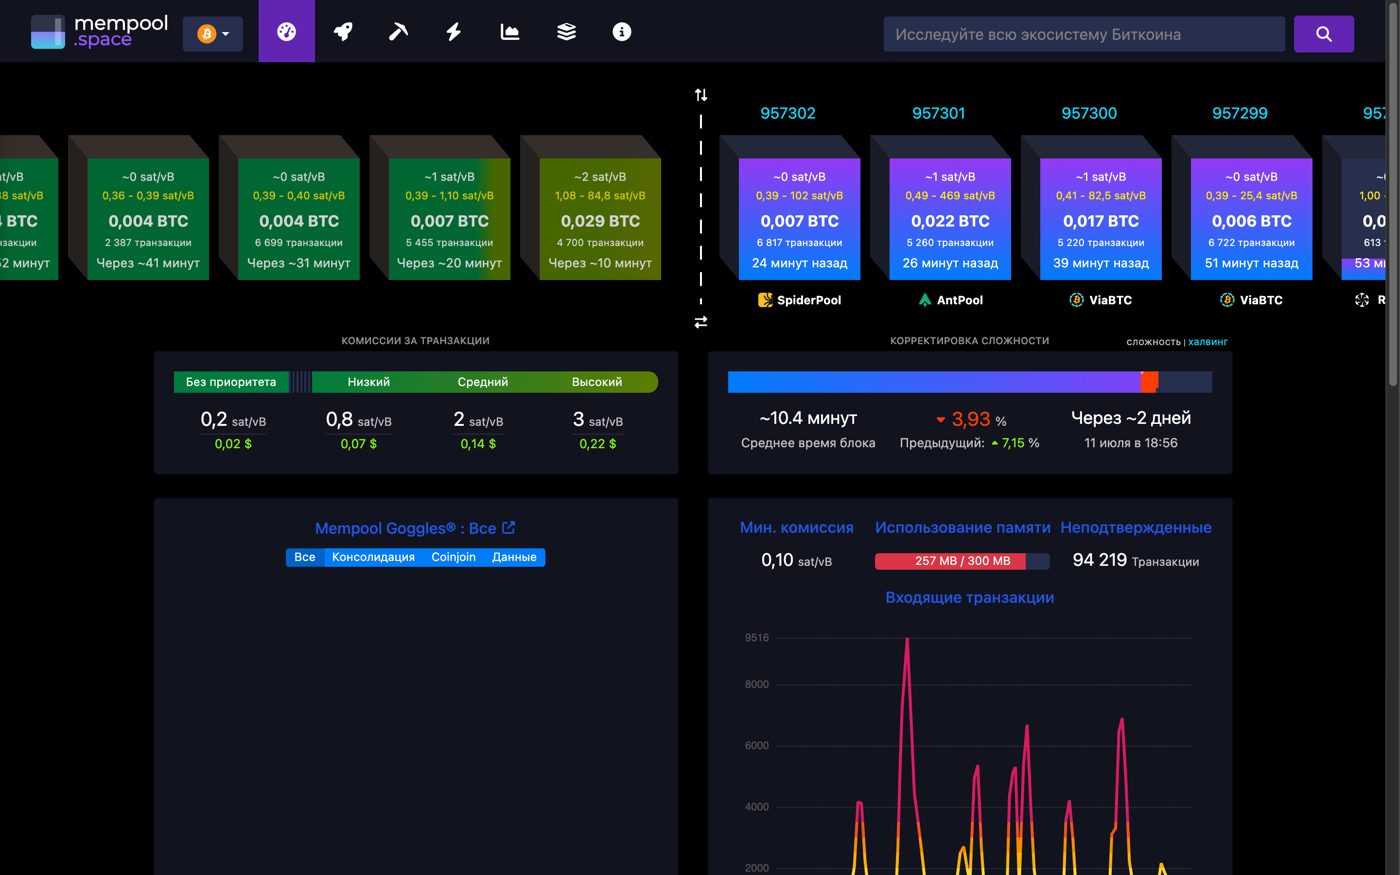Select the dashboard gauge icon in navbar
1400x875 pixels.
286,32
